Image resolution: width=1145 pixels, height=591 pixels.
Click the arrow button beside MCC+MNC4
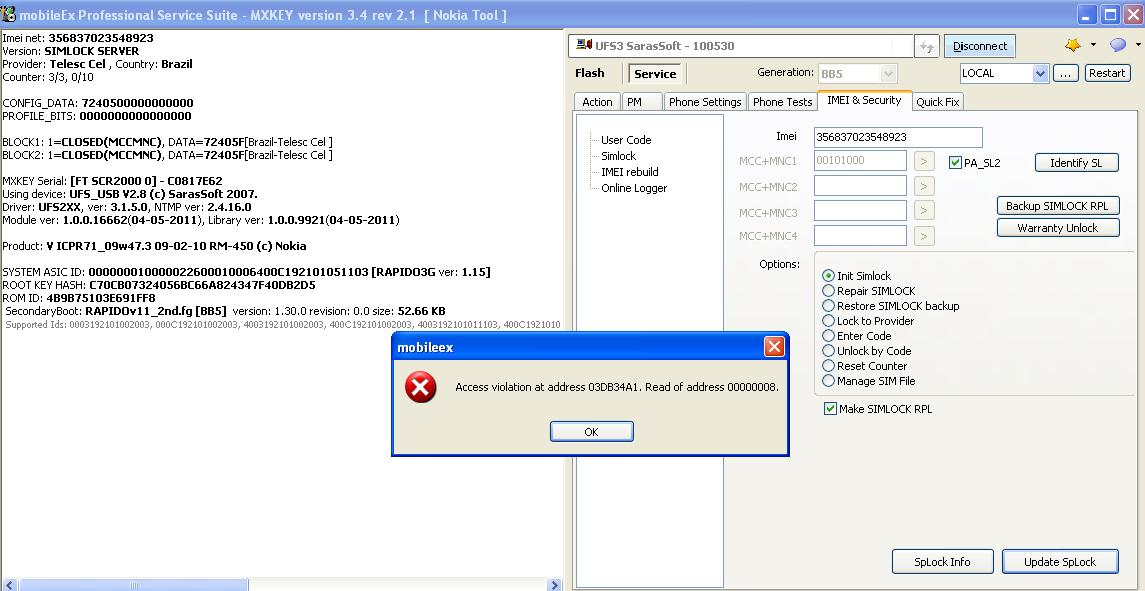[x=924, y=236]
